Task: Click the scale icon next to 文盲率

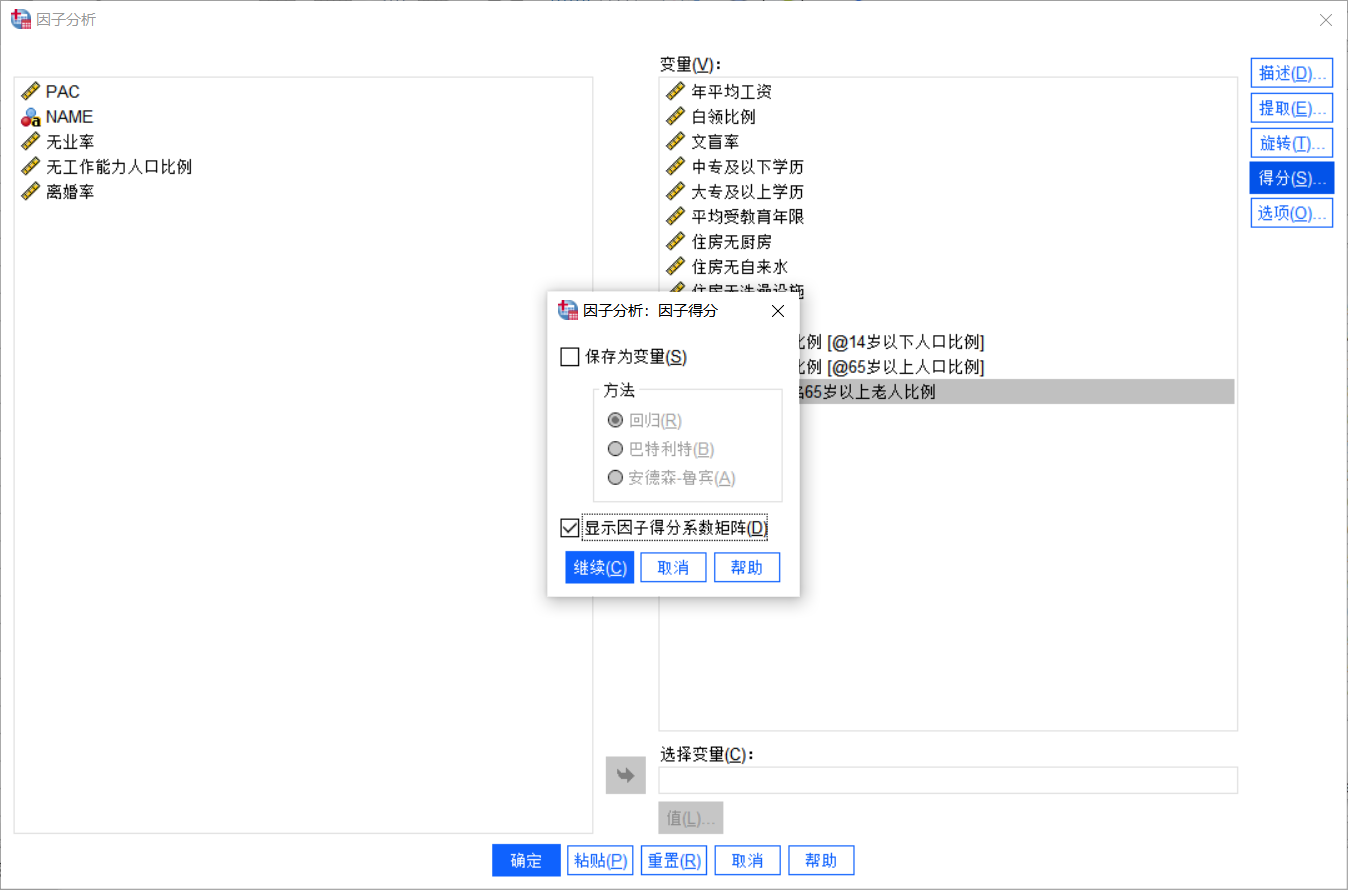Action: (x=676, y=141)
